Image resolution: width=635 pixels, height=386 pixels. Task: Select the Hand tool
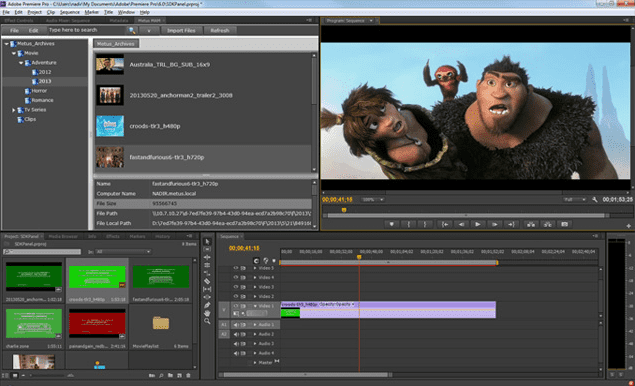click(207, 313)
